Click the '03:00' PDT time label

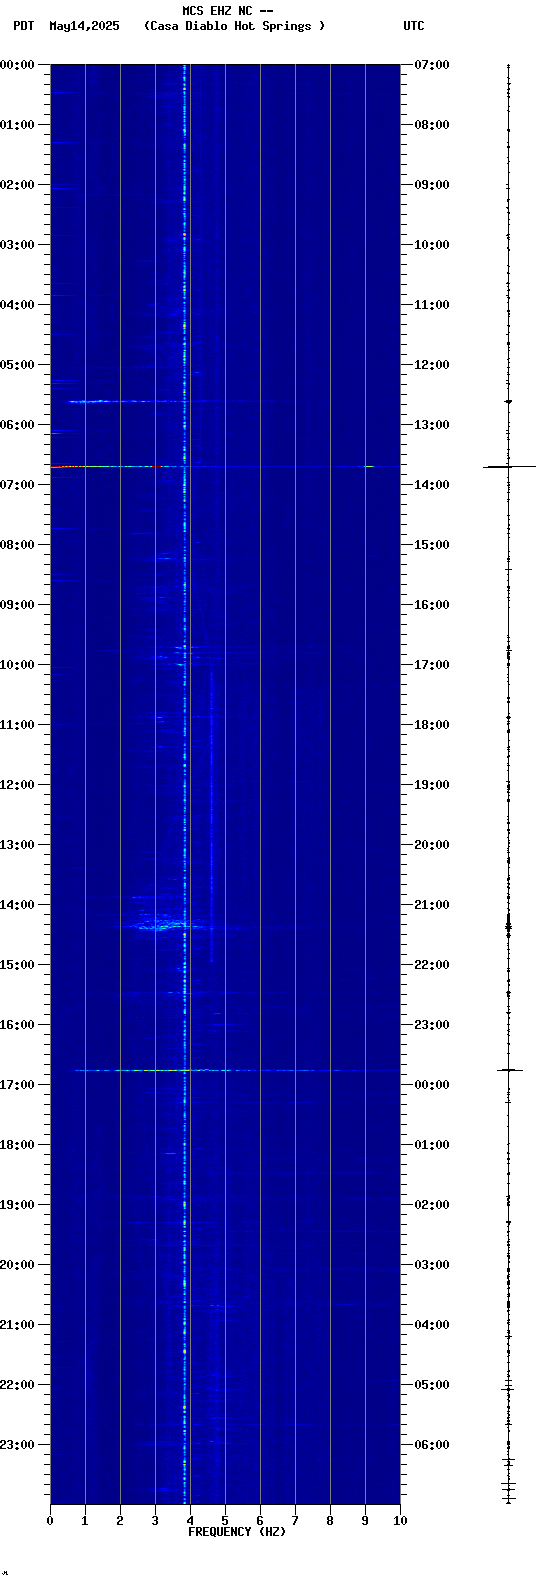coord(18,245)
